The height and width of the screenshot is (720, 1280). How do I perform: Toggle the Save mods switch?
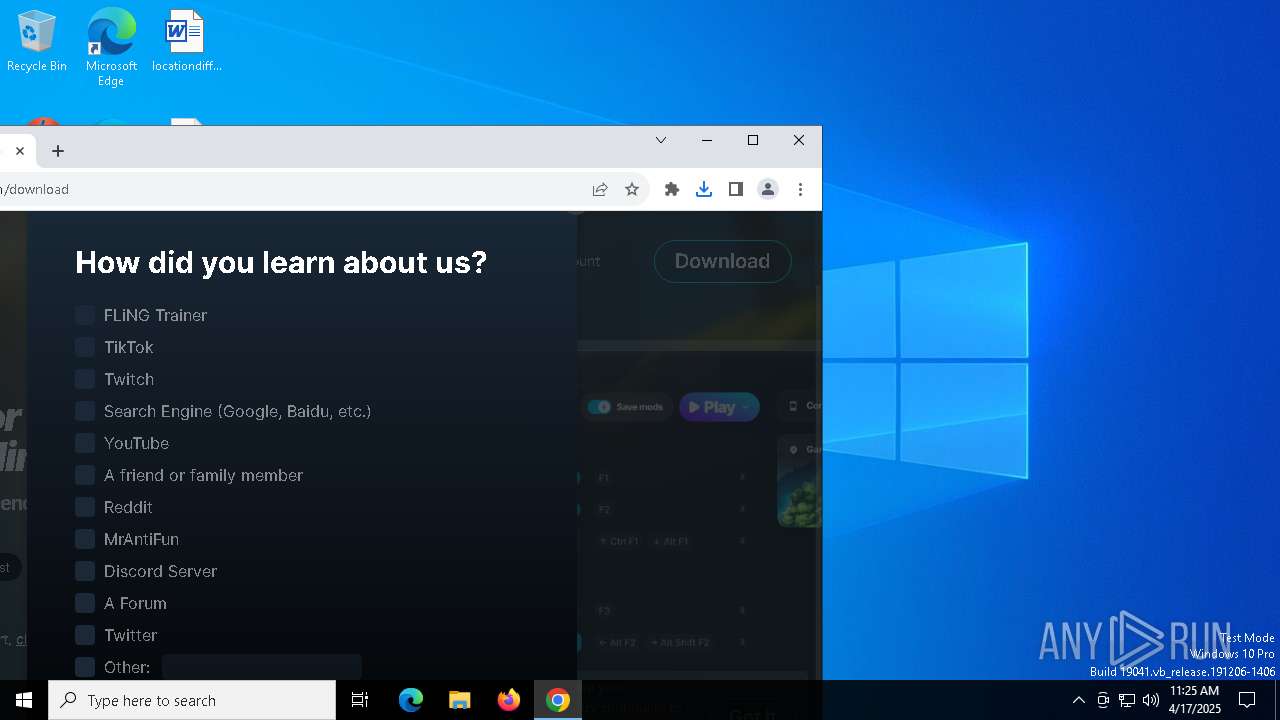(599, 407)
